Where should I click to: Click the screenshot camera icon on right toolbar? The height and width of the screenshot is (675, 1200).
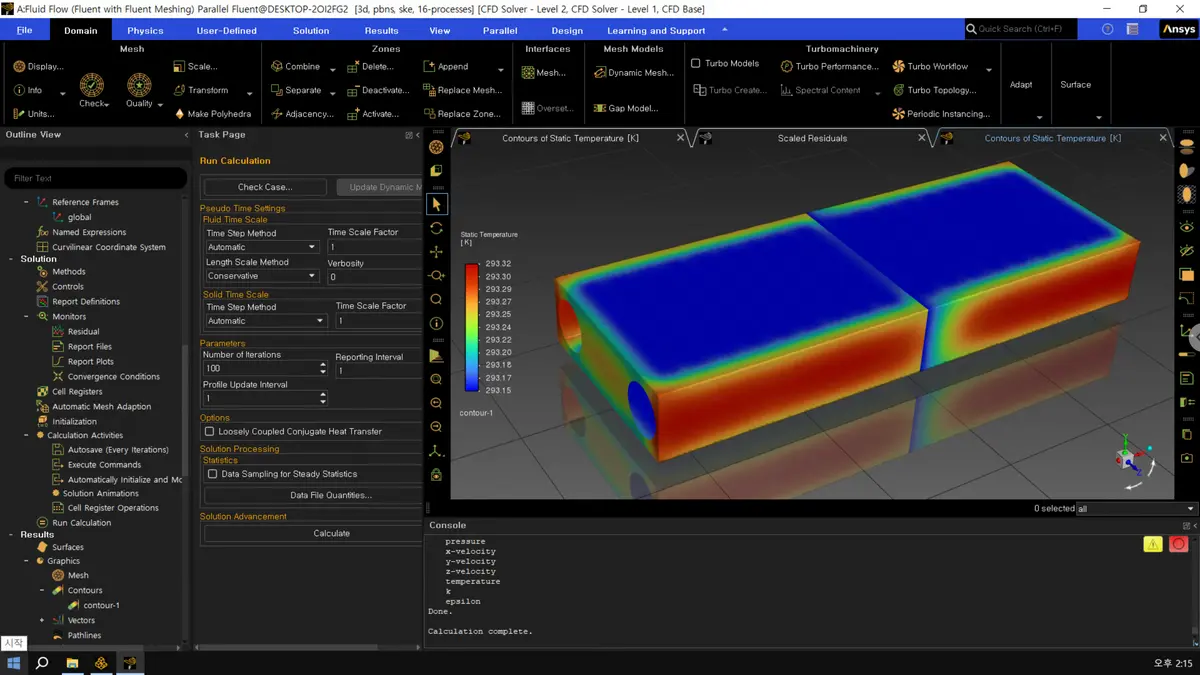pyautogui.click(x=1187, y=458)
